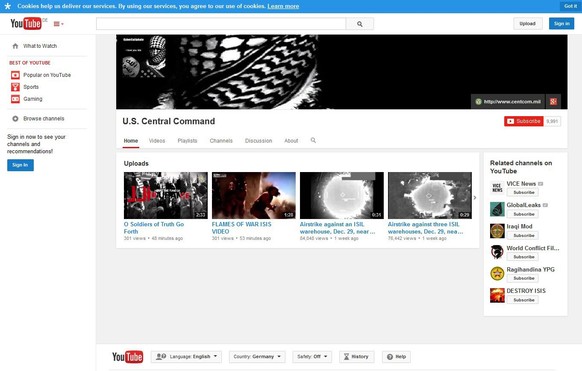
Task: Click Airstrike against an ISIL warehouse title
Action: point(337,228)
